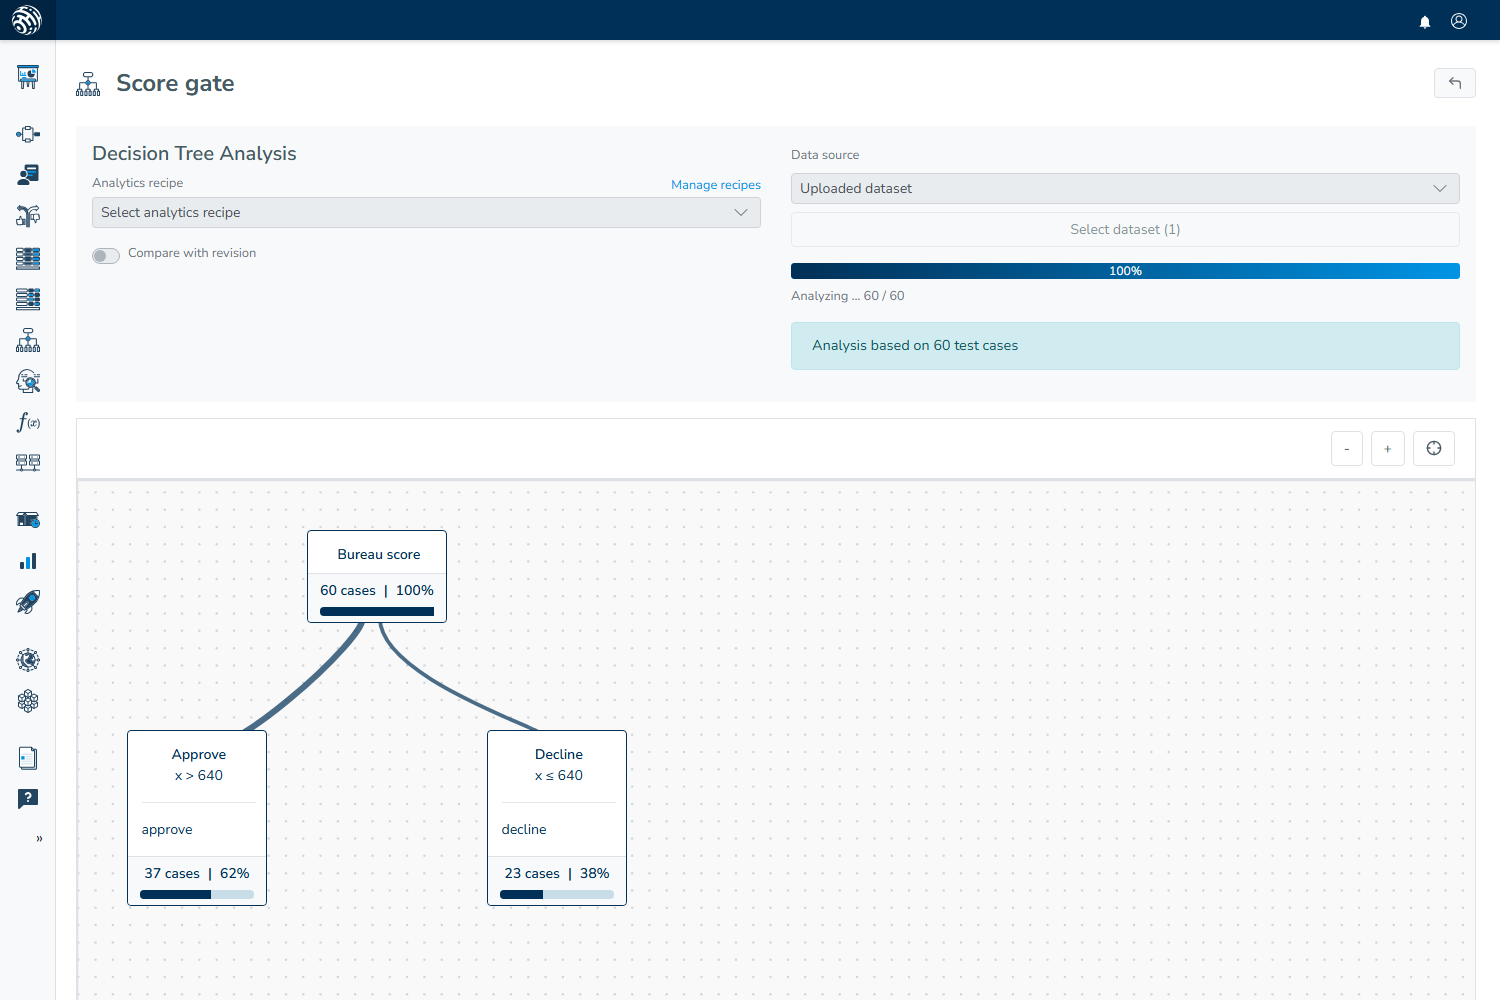Open the Select analytics recipe dropdown

pyautogui.click(x=426, y=212)
